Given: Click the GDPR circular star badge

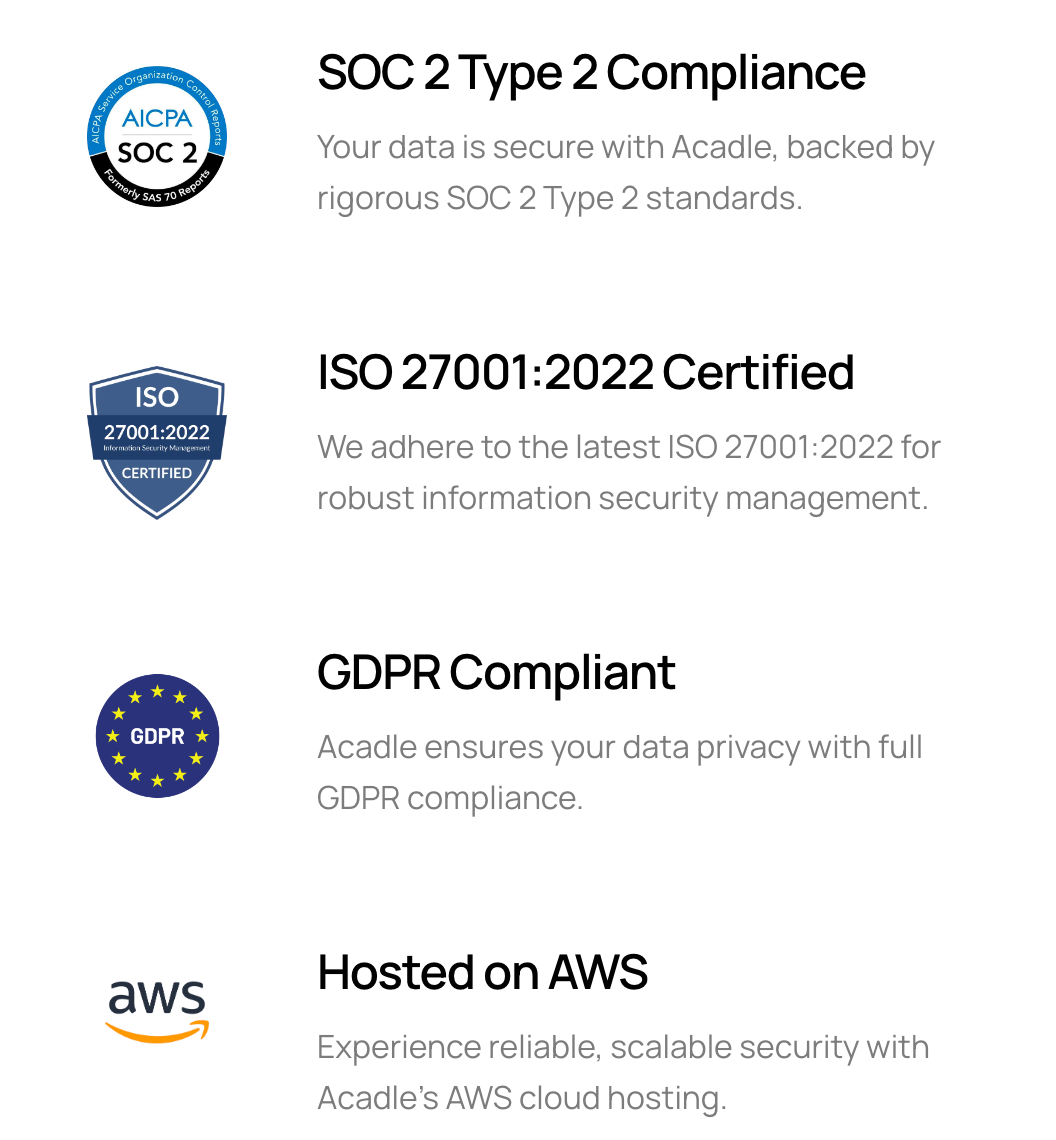Looking at the screenshot, I should tap(157, 736).
